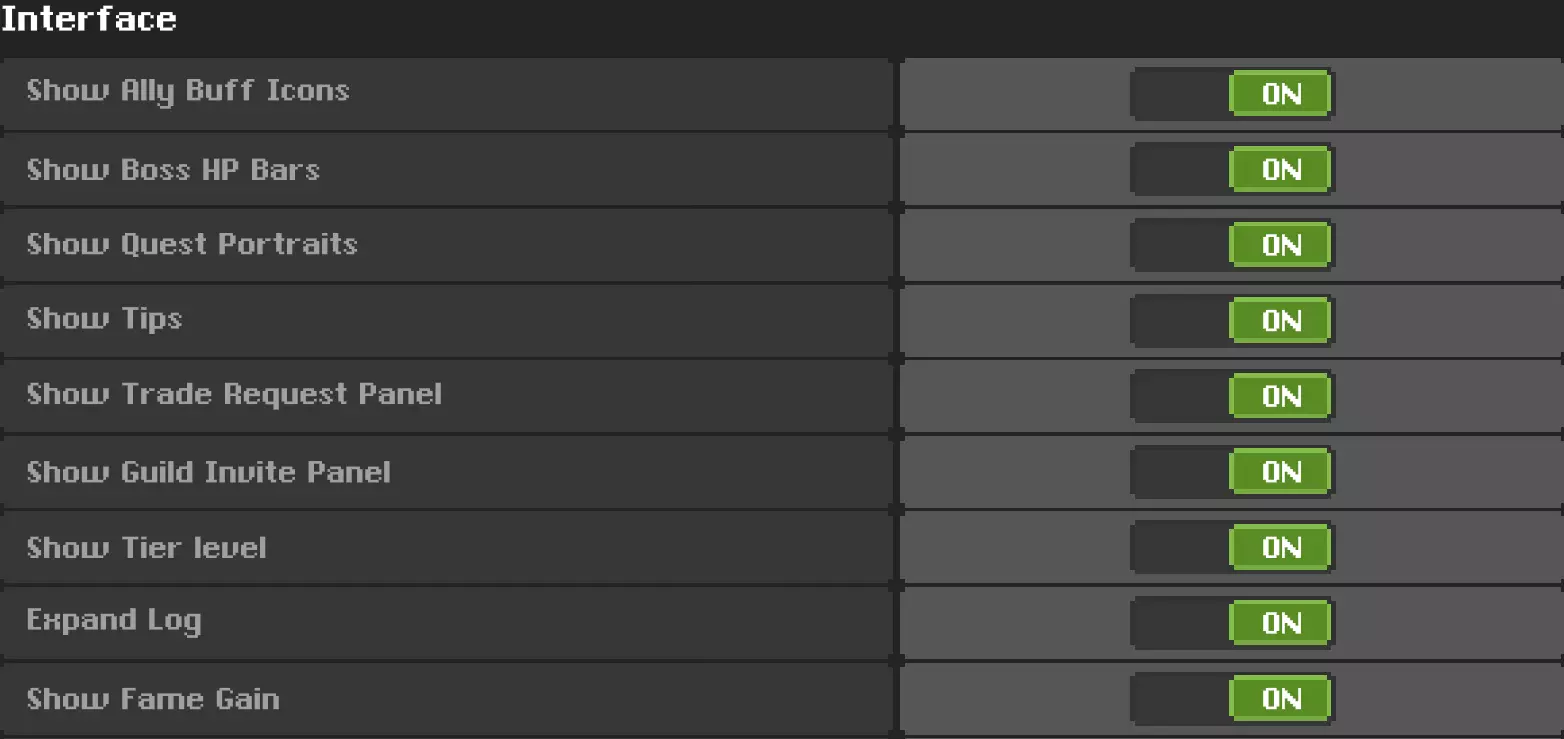Select the Show Ally Buff Icons label
The width and height of the screenshot is (1564, 739).
188,91
